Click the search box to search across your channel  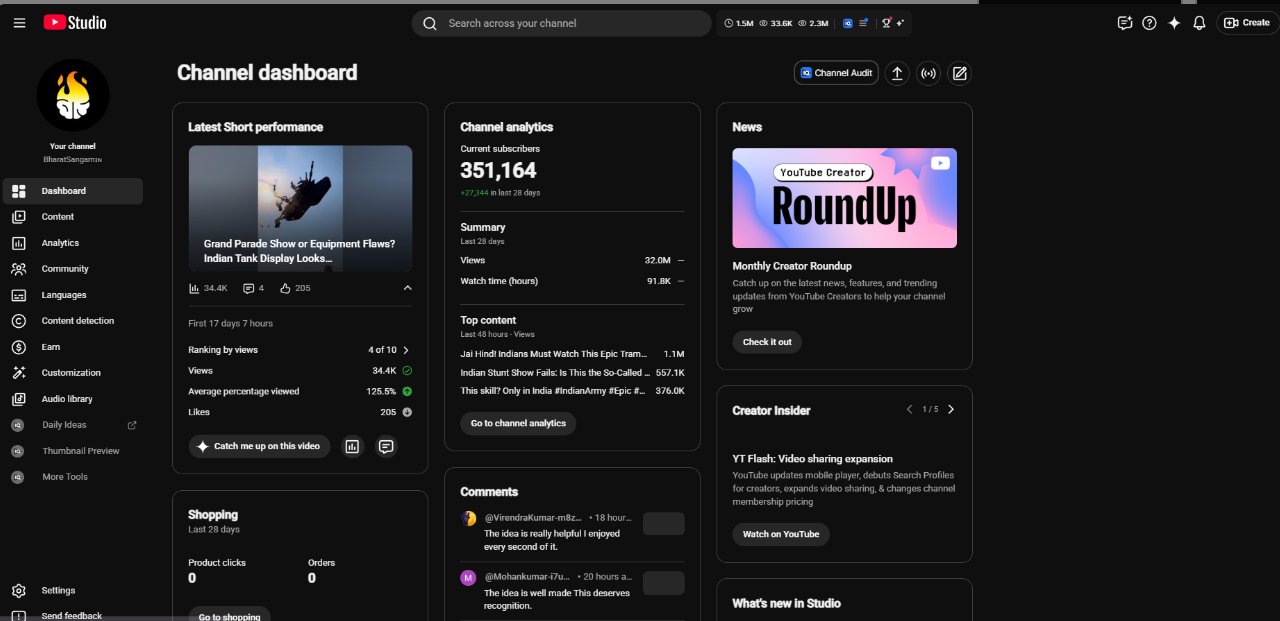point(562,23)
